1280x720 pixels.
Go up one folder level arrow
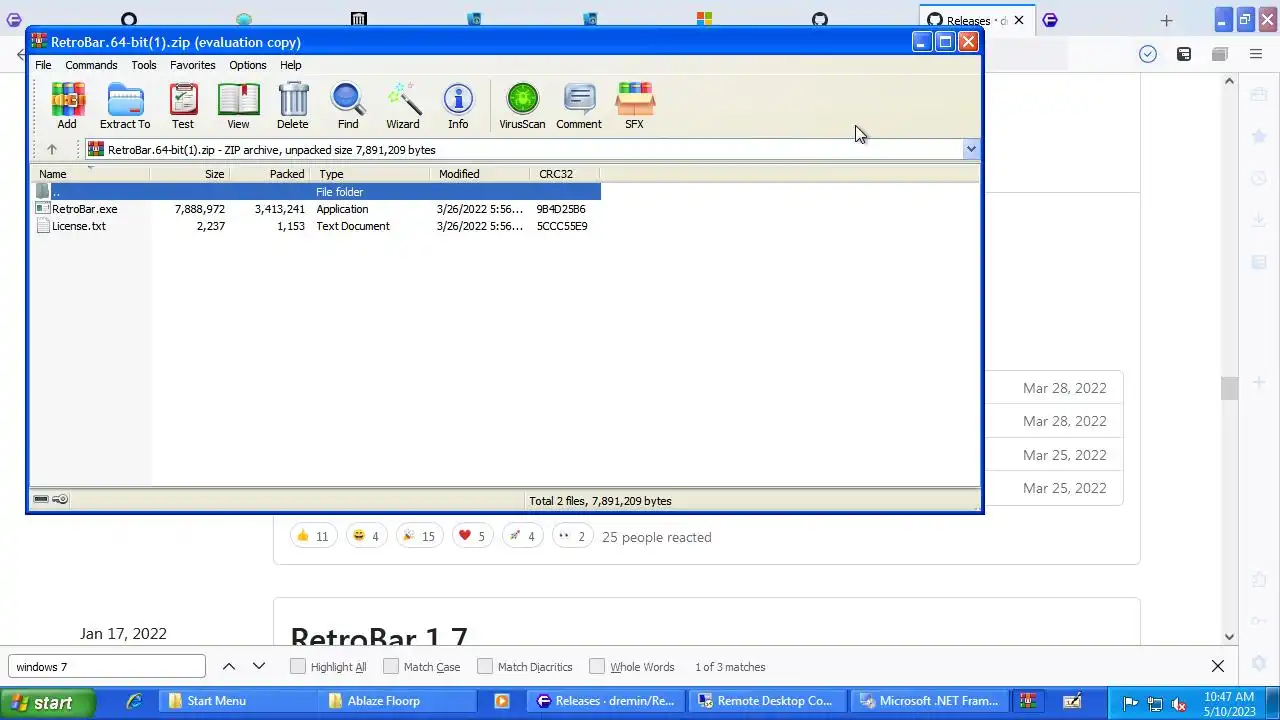pyautogui.click(x=52, y=150)
